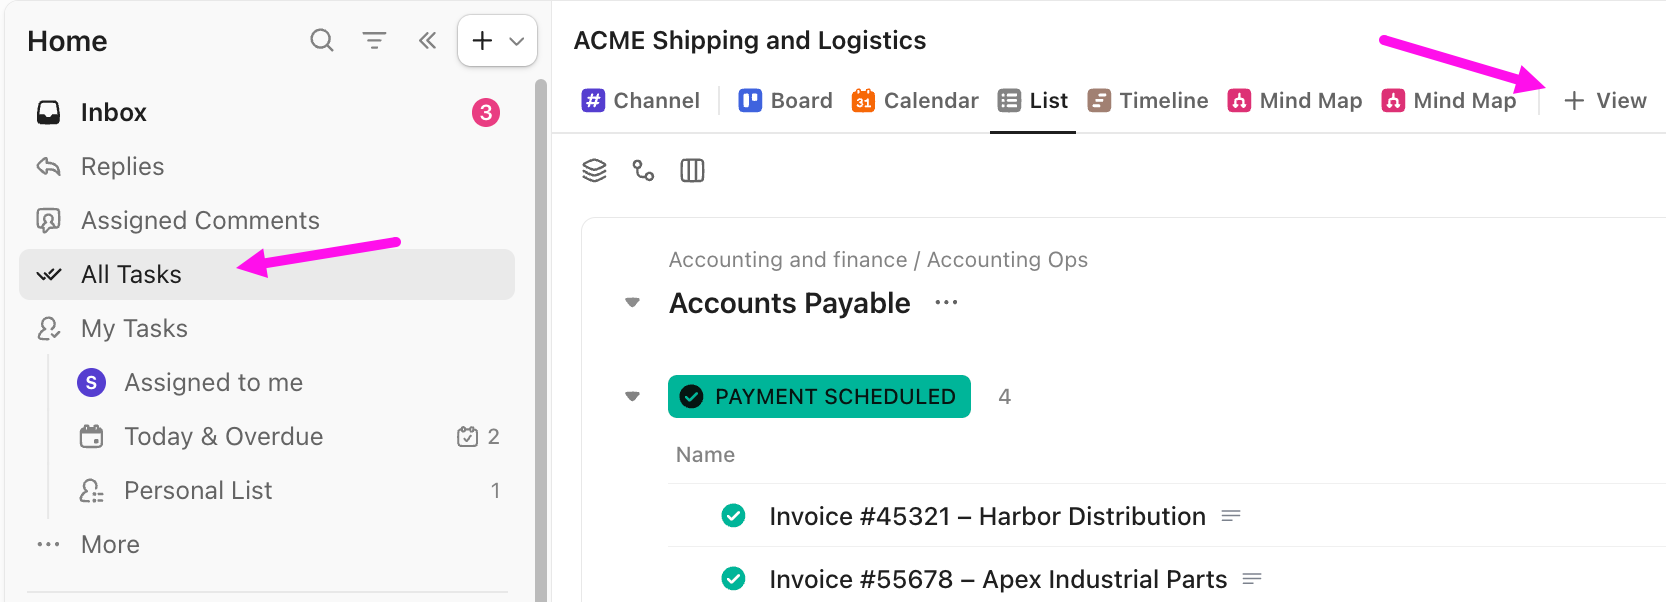Open Inbox in the sidebar
The image size is (1666, 602).
coord(113,113)
